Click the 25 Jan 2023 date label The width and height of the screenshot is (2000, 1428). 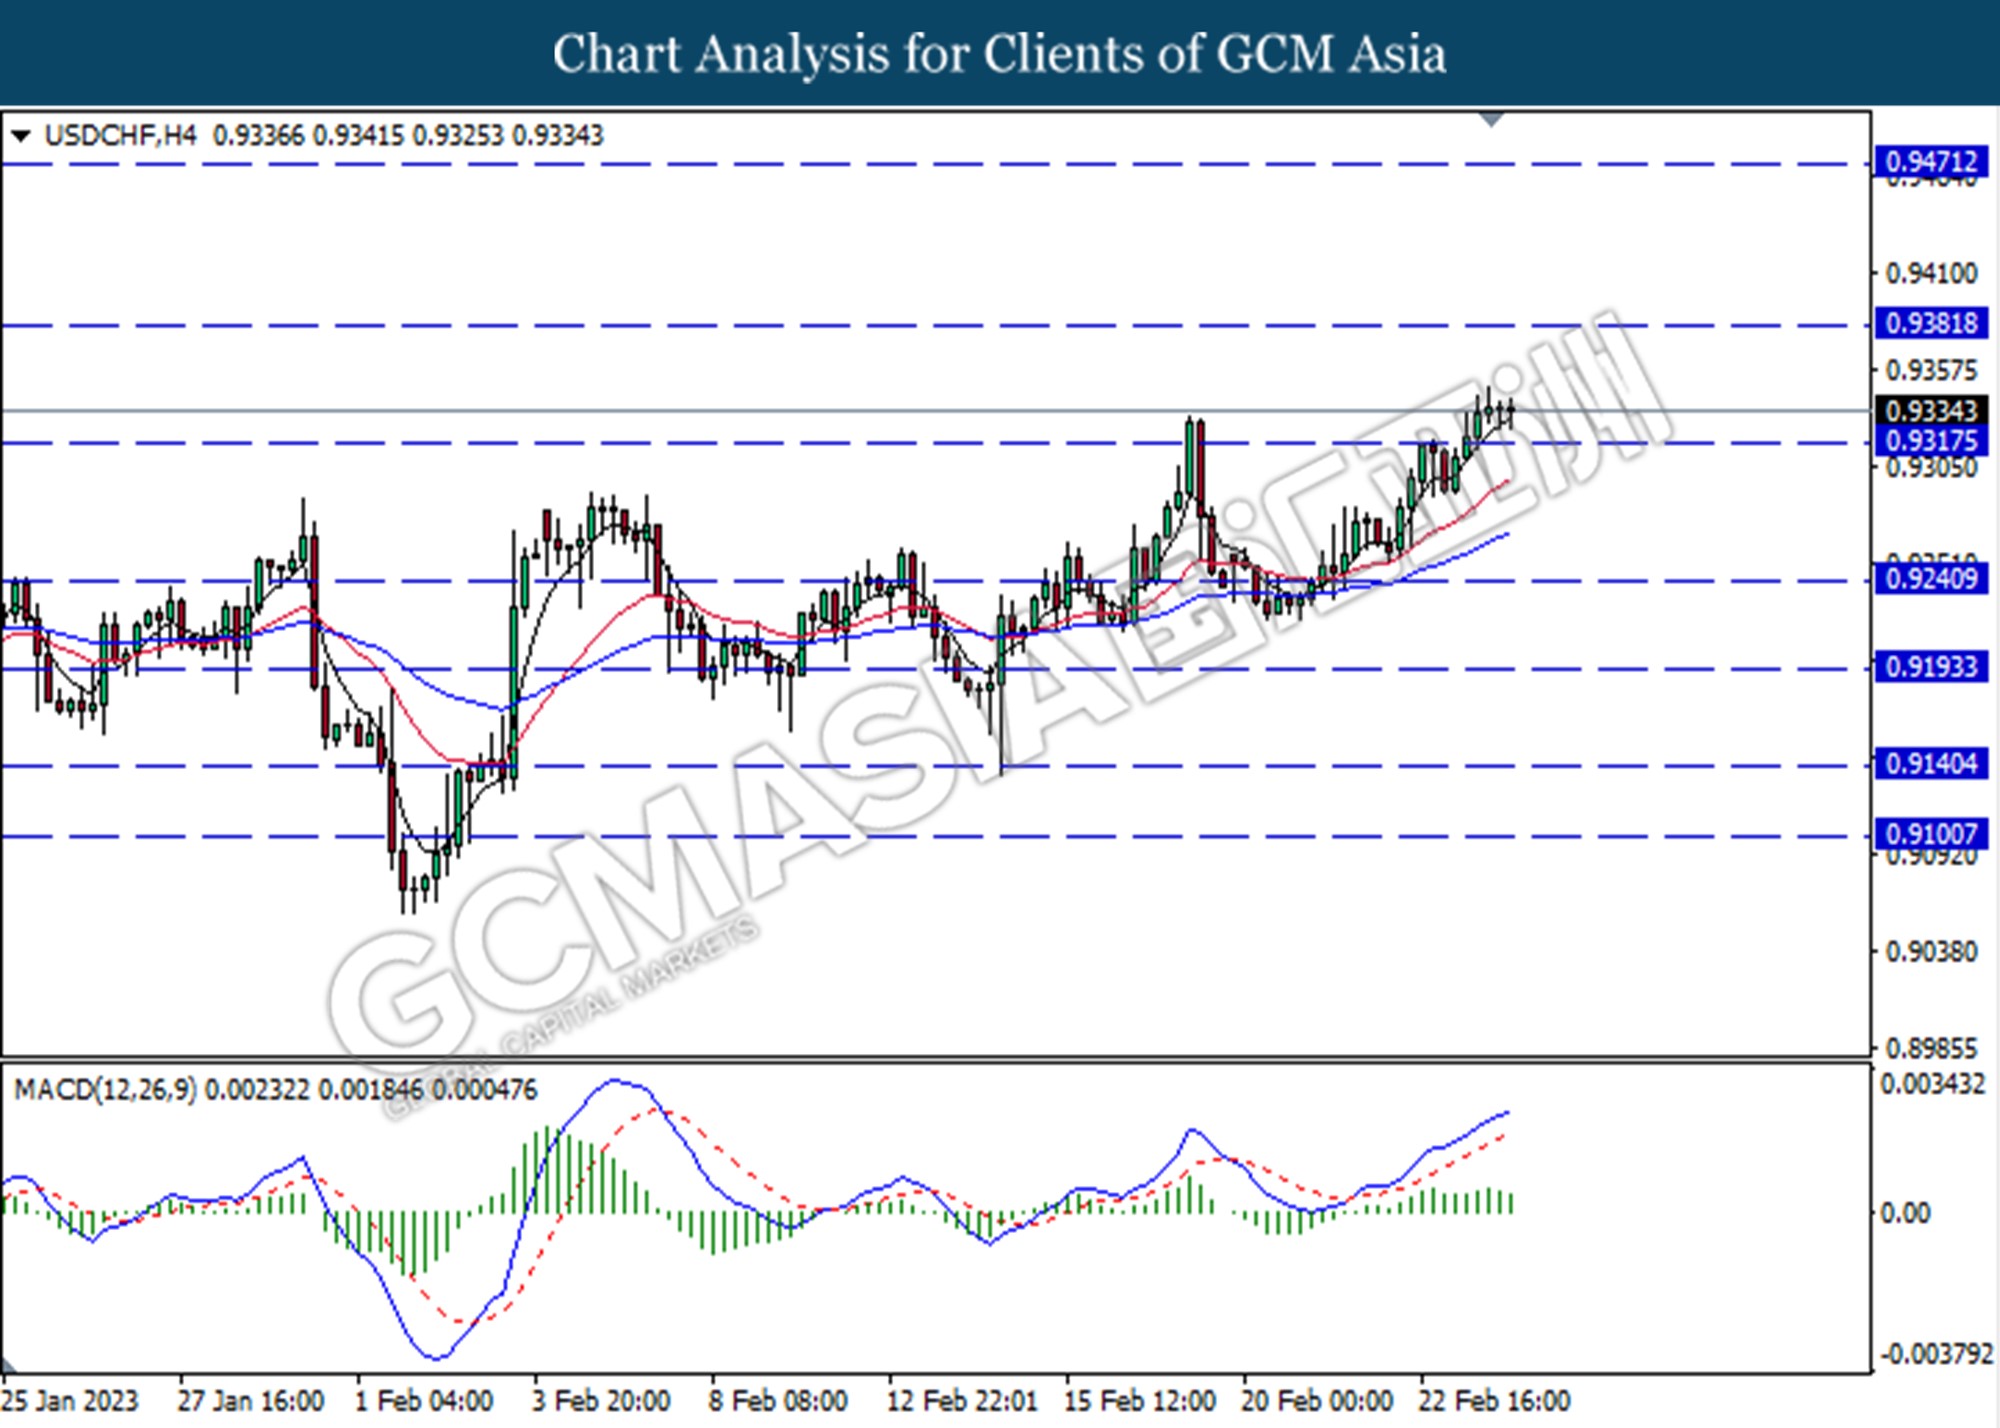tap(70, 1401)
